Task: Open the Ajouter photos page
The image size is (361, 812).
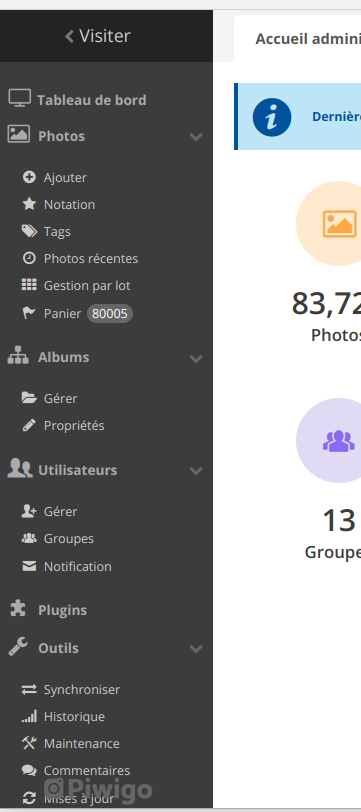Action: tap(65, 177)
